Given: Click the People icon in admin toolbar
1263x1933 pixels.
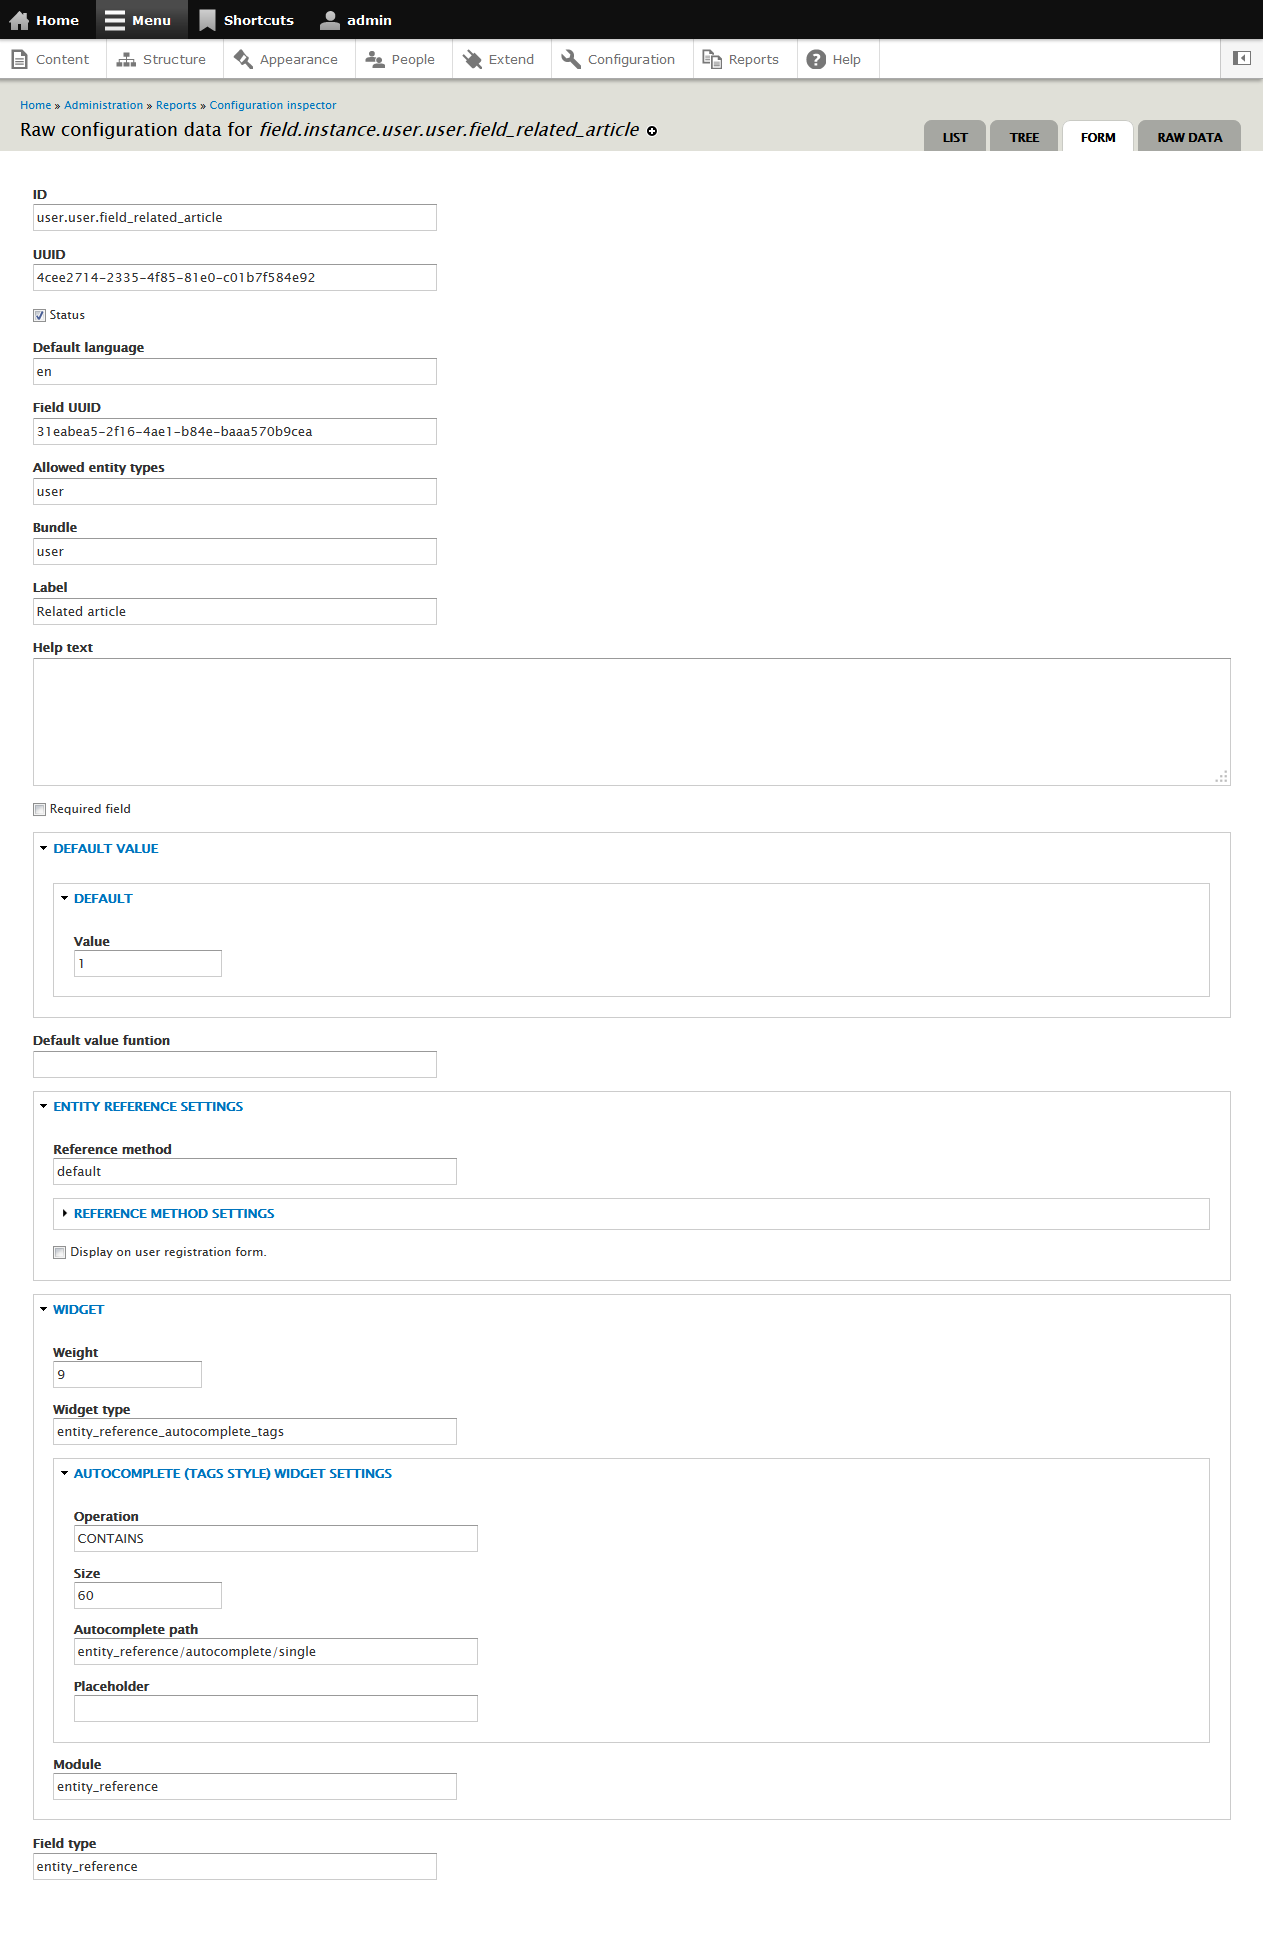Looking at the screenshot, I should (374, 59).
